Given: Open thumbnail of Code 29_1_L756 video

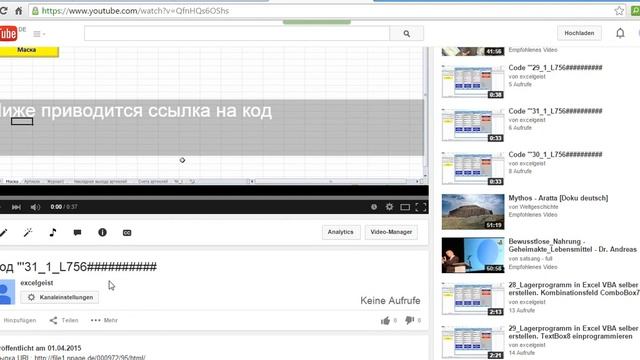Looking at the screenshot, I should [x=473, y=82].
